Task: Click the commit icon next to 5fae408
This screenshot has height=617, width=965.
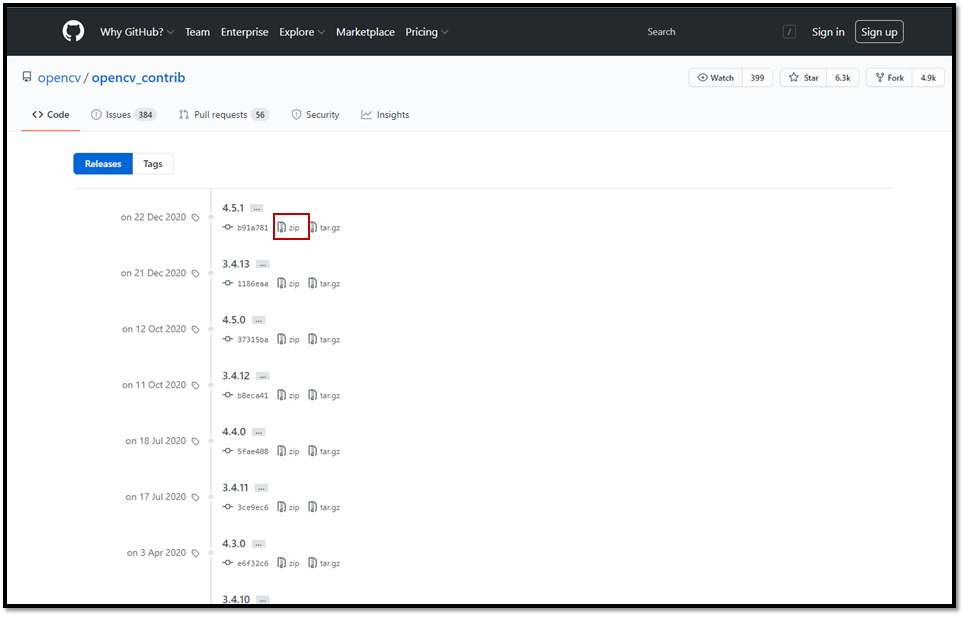Action: (228, 451)
